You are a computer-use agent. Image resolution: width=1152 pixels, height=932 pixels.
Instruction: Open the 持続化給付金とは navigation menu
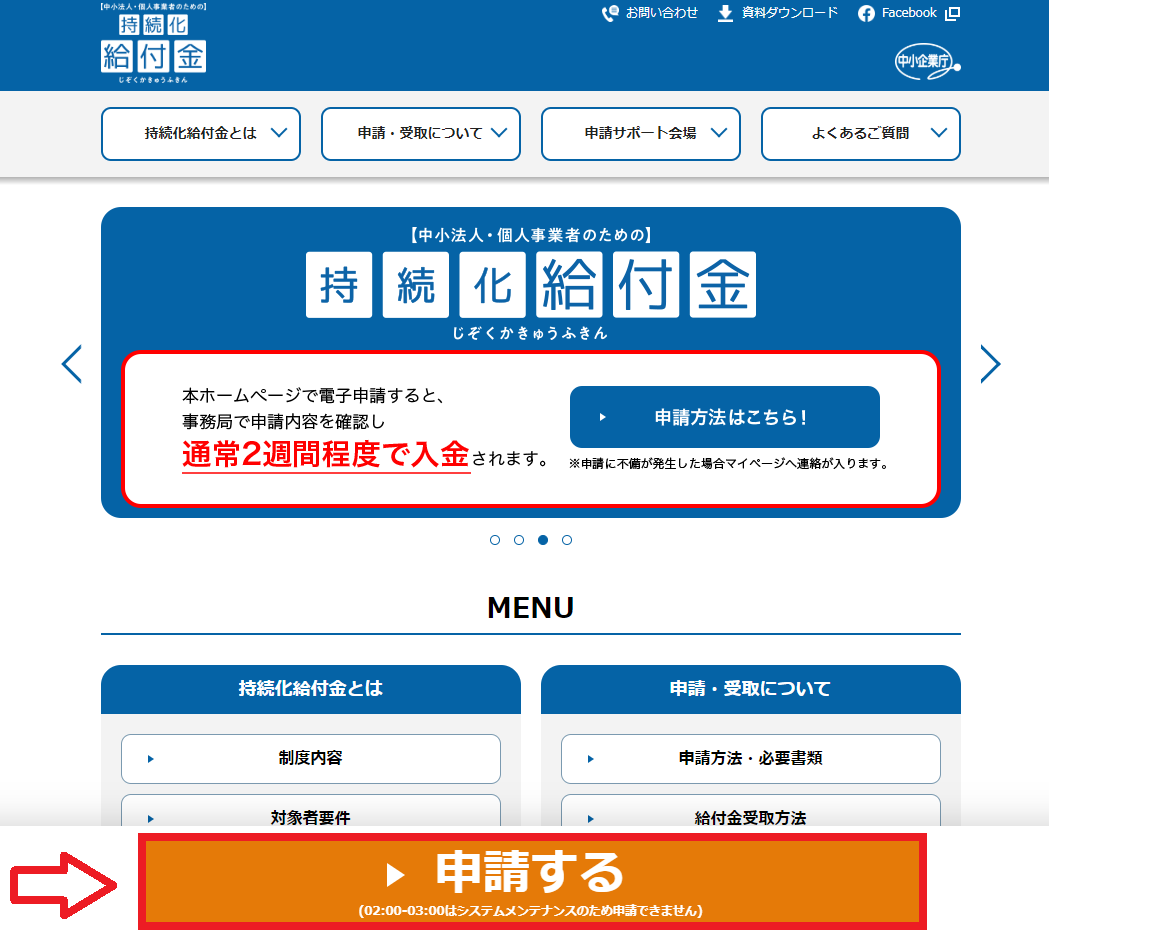[201, 134]
